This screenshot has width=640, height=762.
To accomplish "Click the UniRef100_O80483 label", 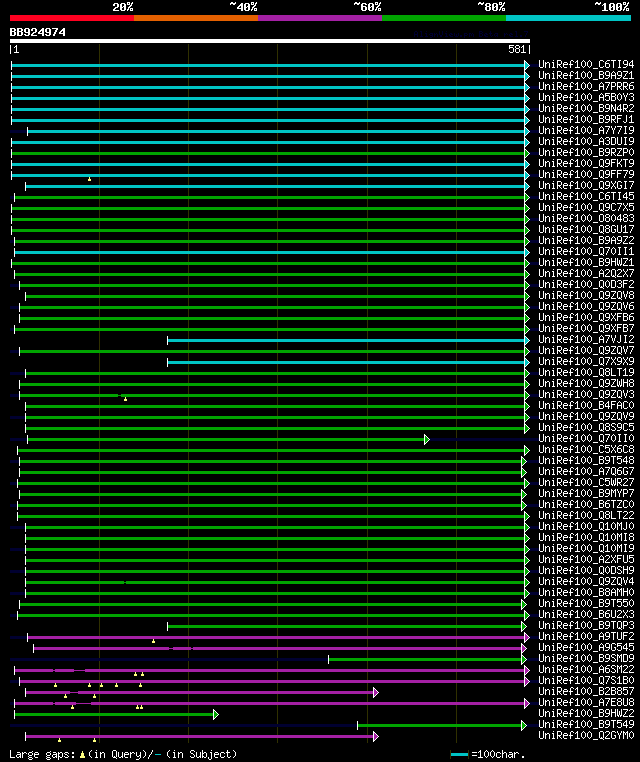I will (x=586, y=219).
